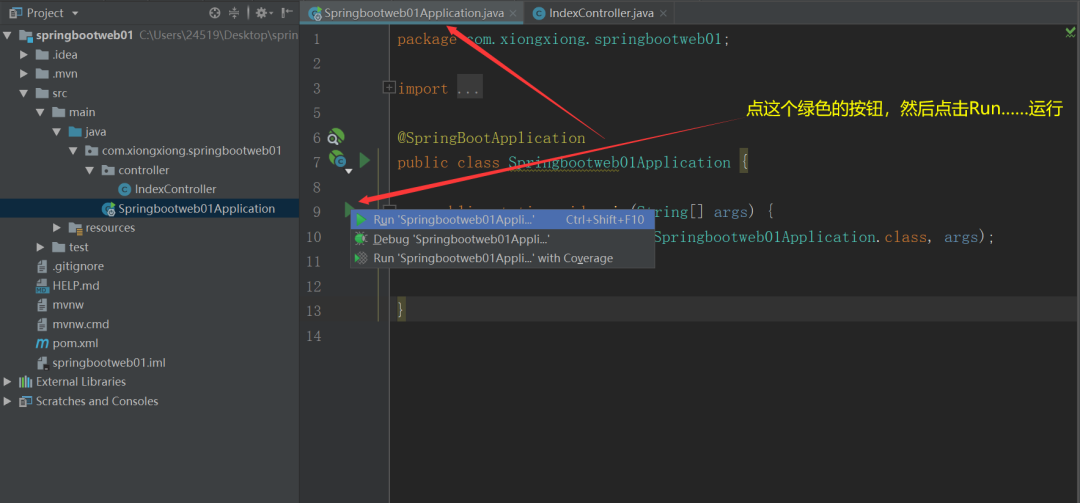
Task: Click the Spring bean search gutter icon on line 6
Action: pos(335,136)
